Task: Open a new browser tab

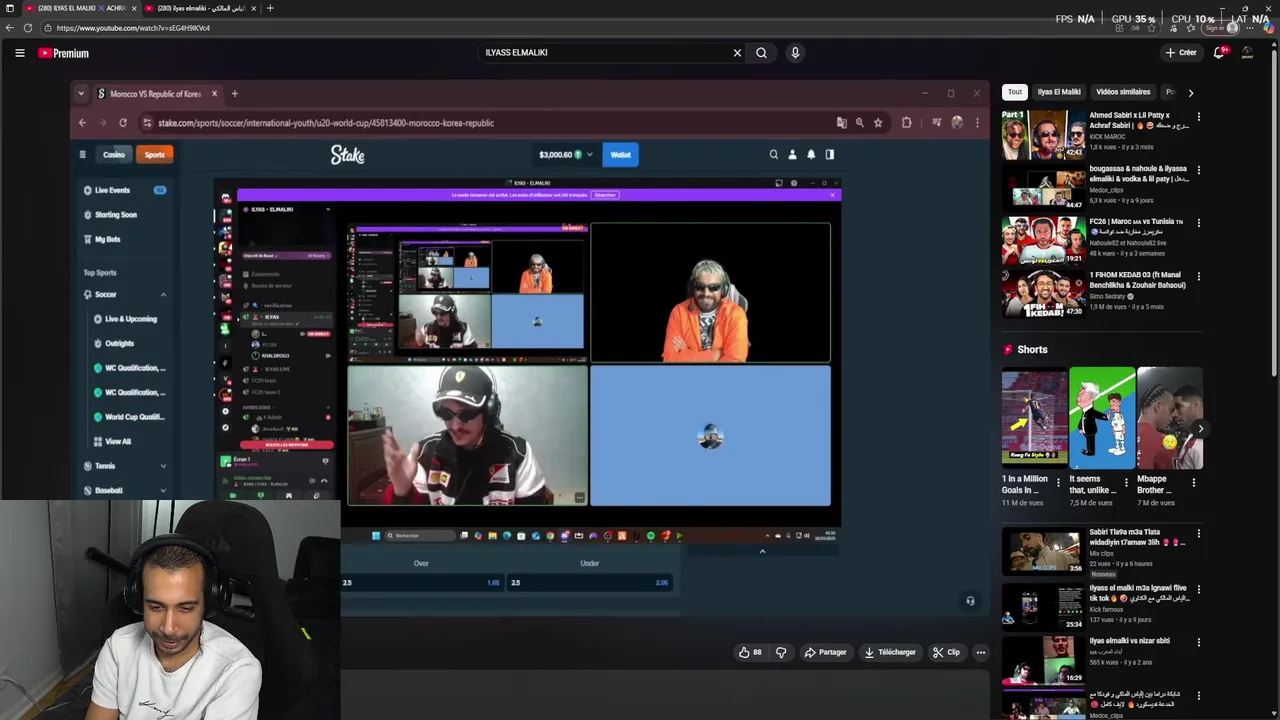Action: tap(270, 8)
